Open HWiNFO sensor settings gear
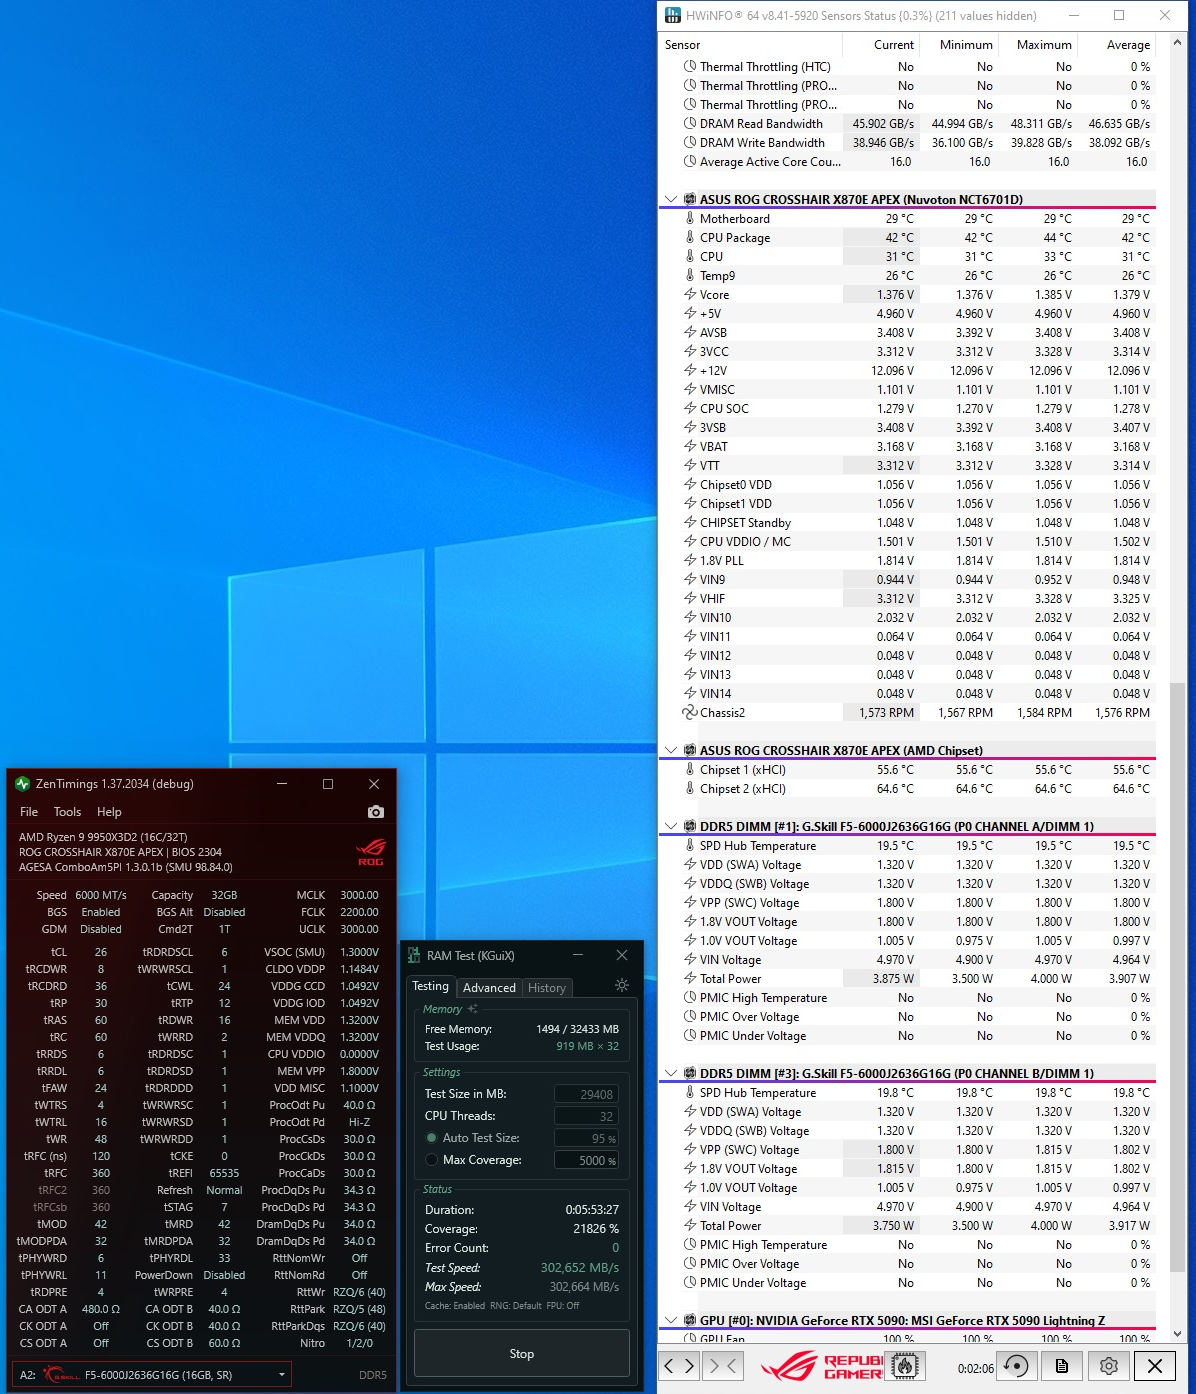Screen dimensions: 1196x1394 point(1108,1366)
